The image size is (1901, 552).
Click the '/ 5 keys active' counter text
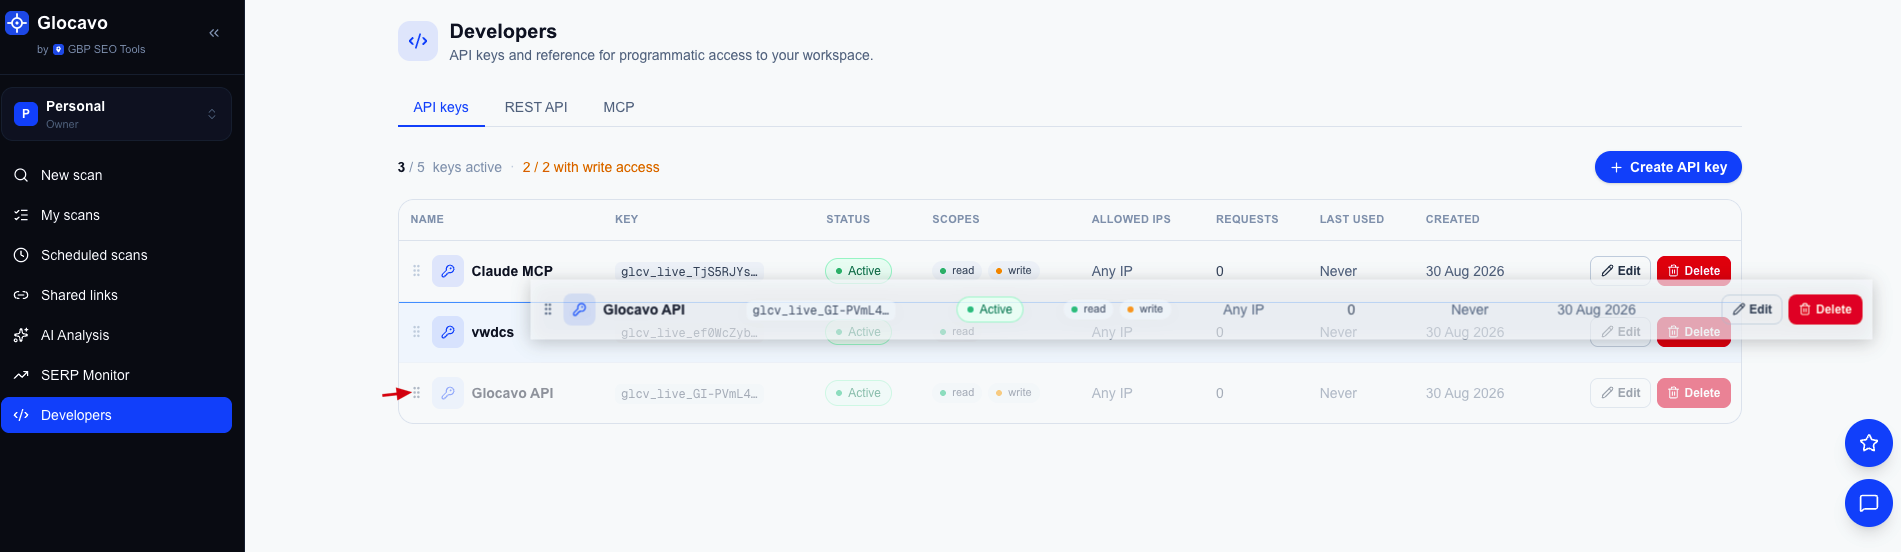click(x=456, y=167)
